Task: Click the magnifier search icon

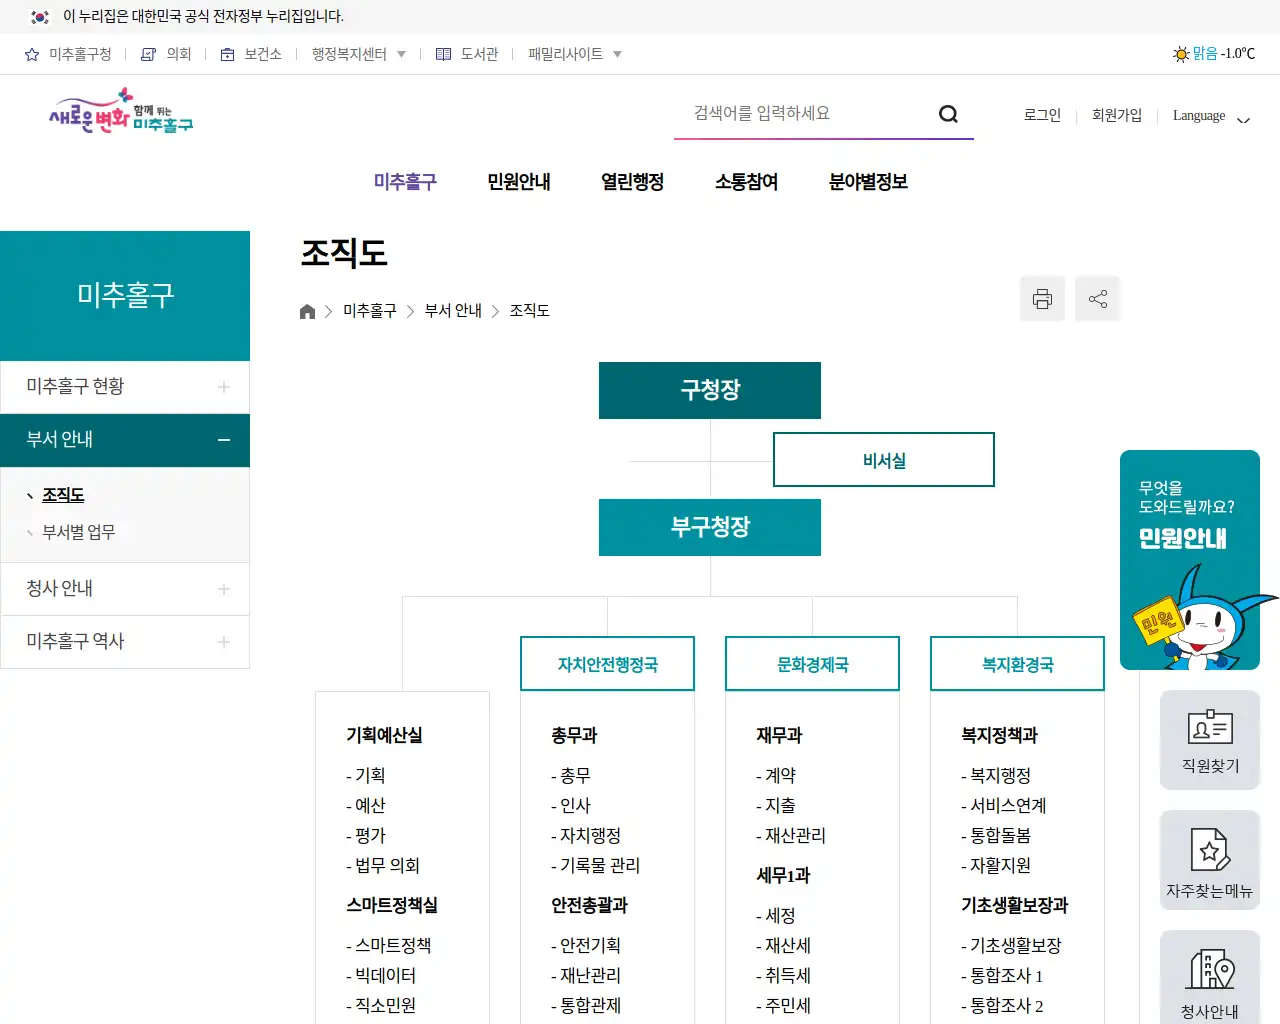Action: (x=948, y=114)
